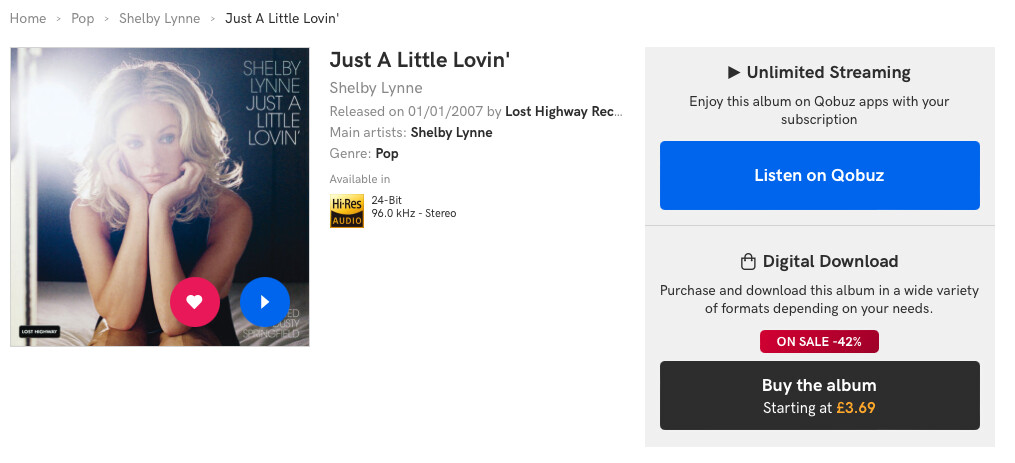Viewport: 1015px width, 463px height.
Task: Click Shelby Lynne next to Main artists
Action: click(451, 133)
